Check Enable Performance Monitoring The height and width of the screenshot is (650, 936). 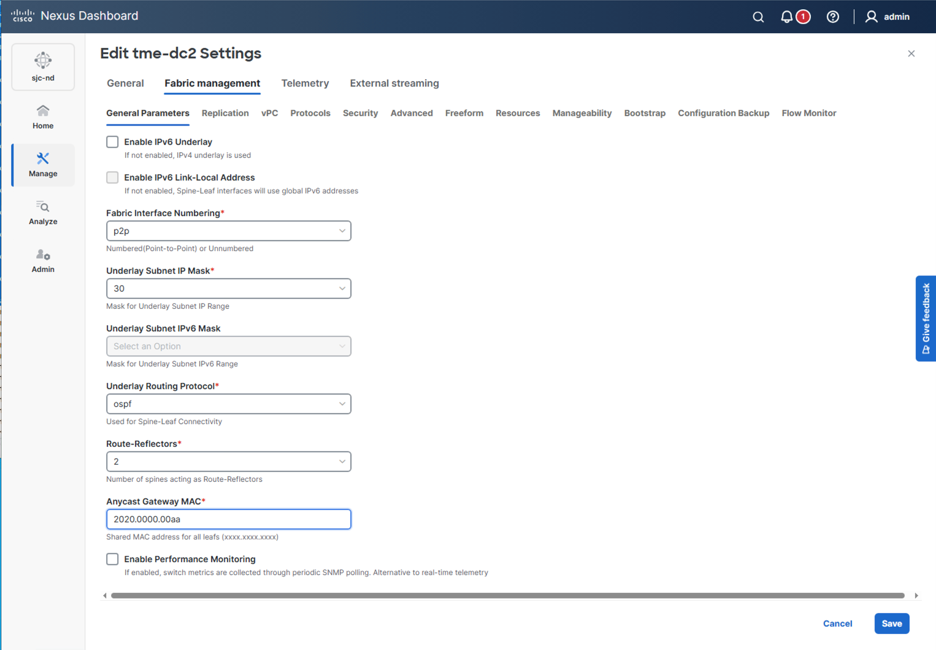112,559
